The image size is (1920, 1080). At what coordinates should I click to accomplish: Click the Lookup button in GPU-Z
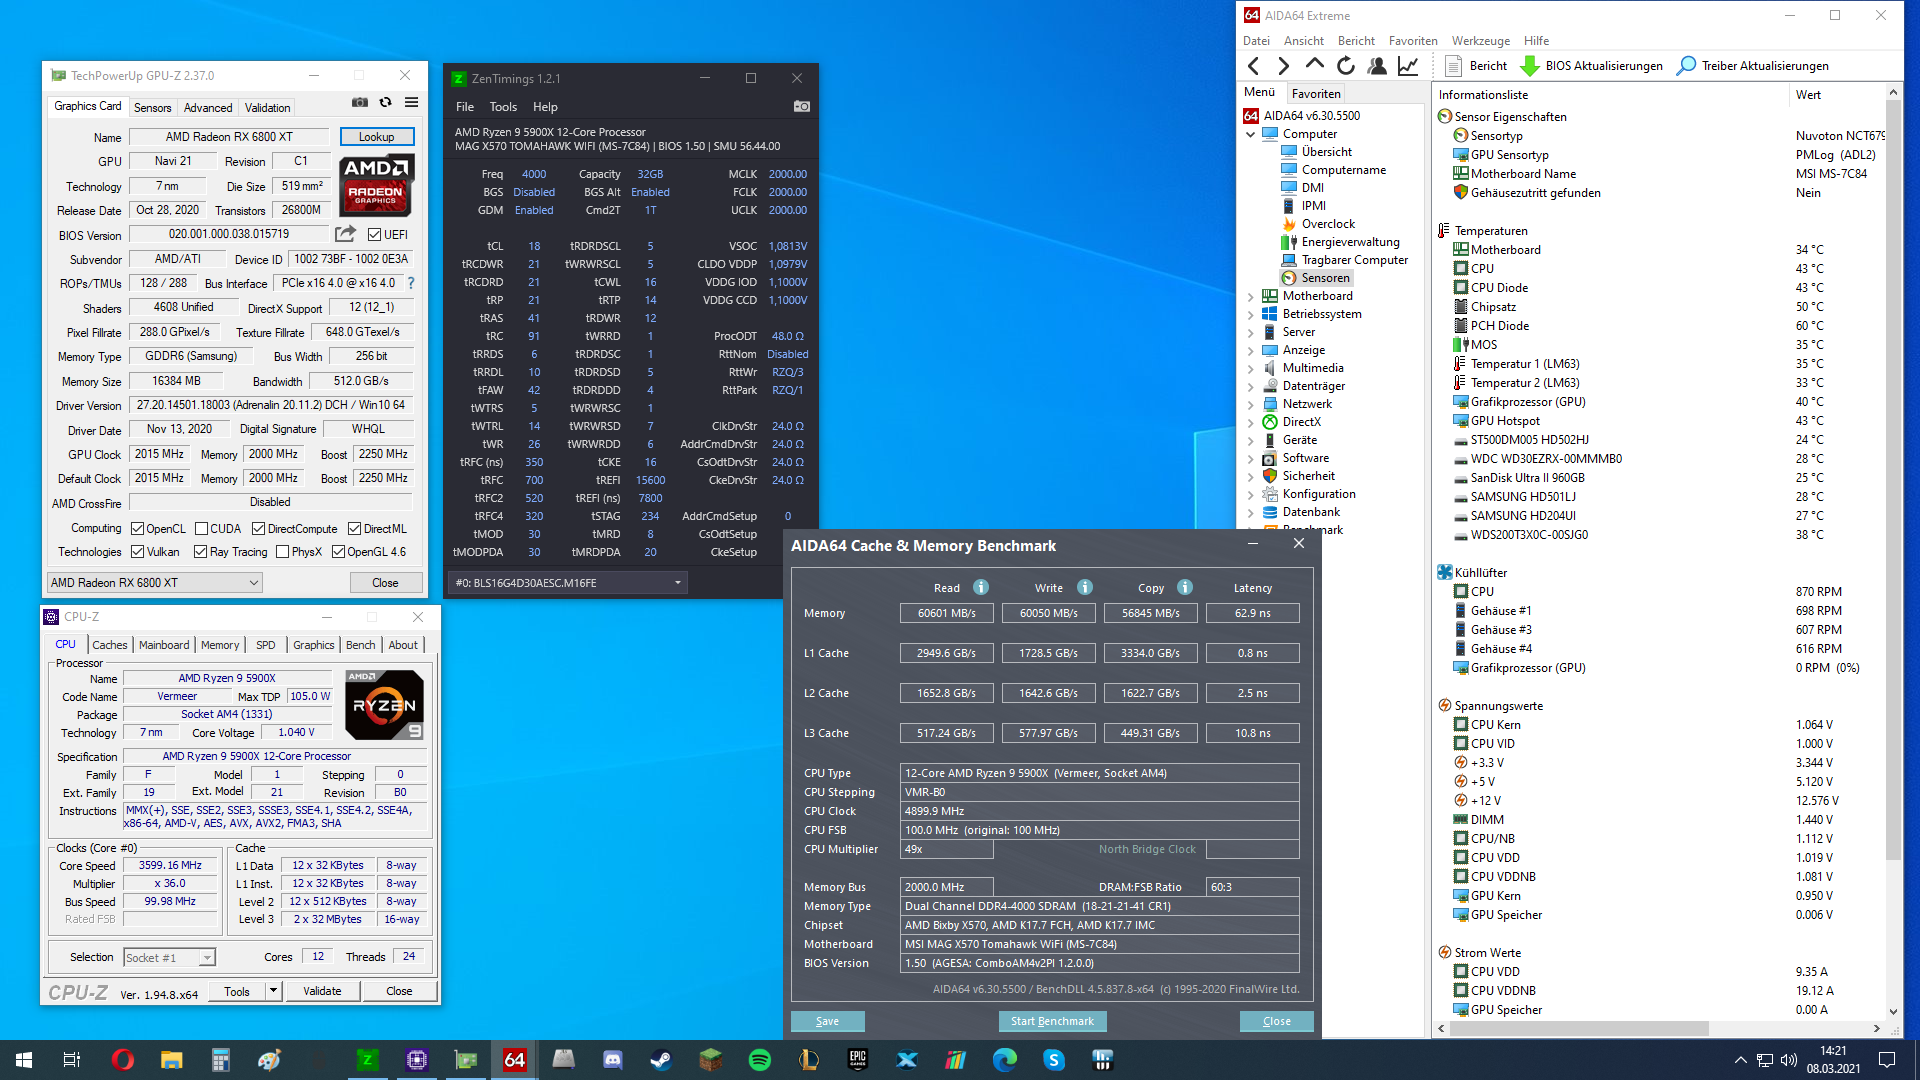tap(376, 137)
